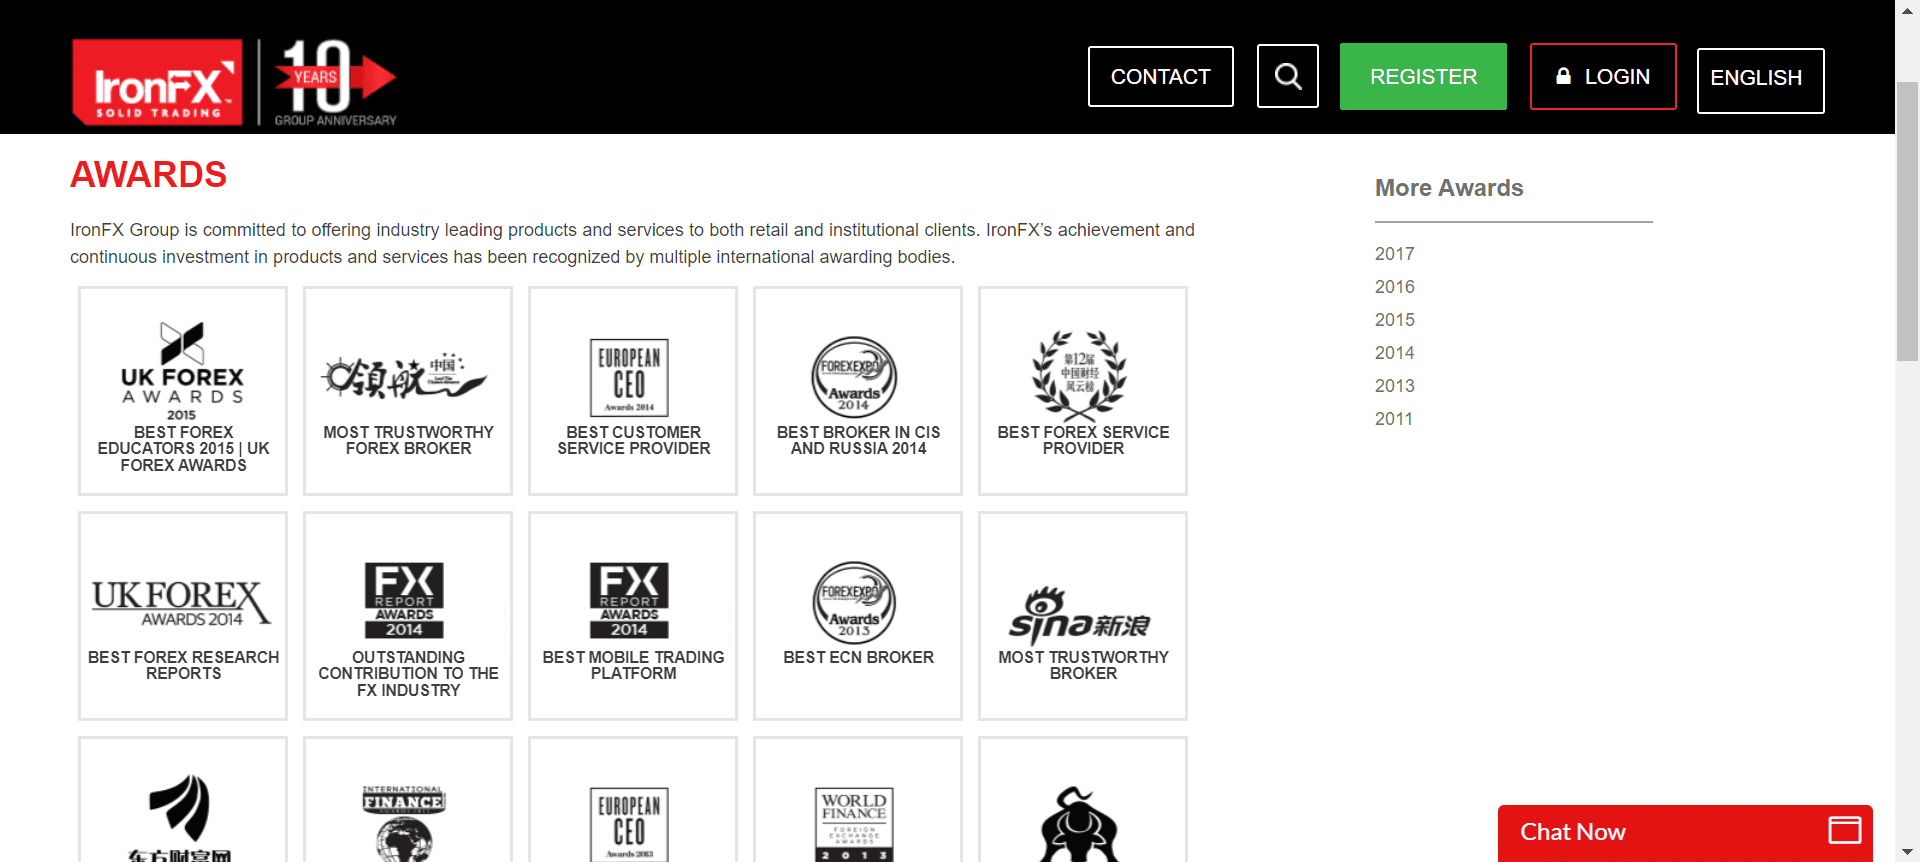The width and height of the screenshot is (1920, 862).
Task: Click the ForexExpo Awards 2014 logo
Action: click(854, 377)
